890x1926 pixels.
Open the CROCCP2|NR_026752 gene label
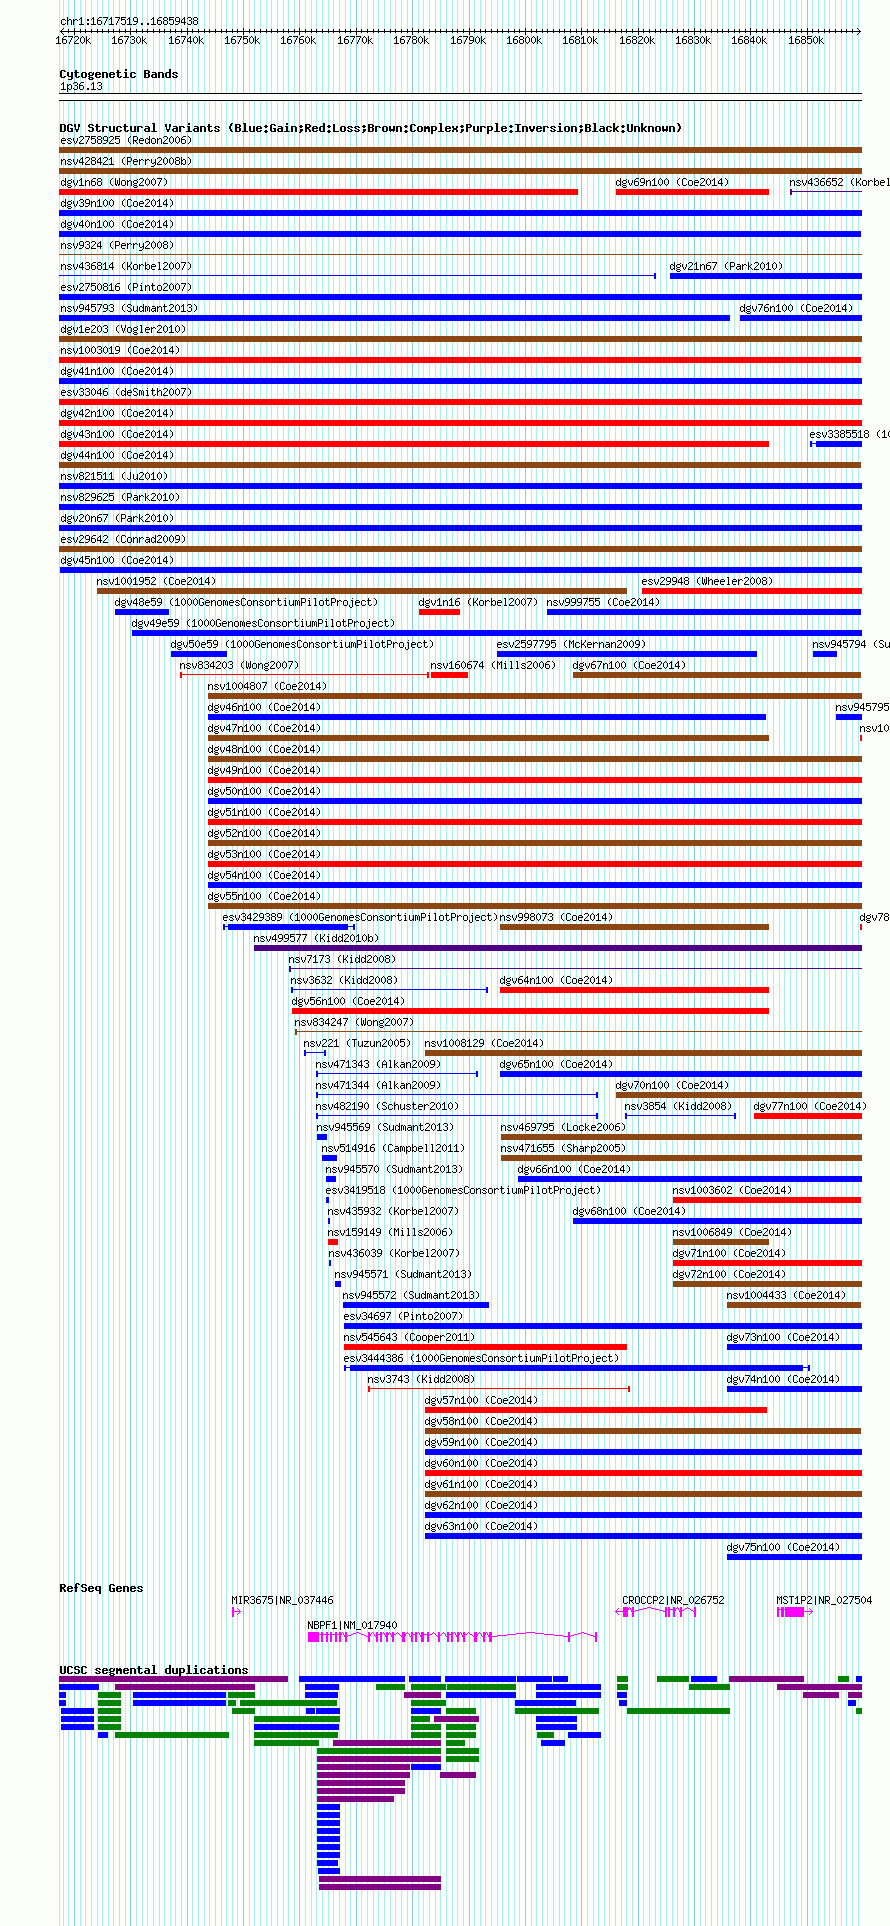(673, 1600)
